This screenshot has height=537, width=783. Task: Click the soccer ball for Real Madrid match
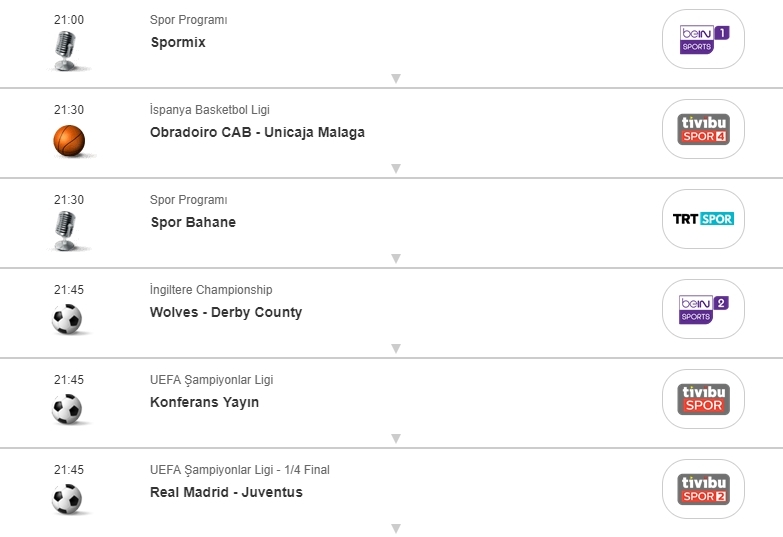tap(67, 499)
